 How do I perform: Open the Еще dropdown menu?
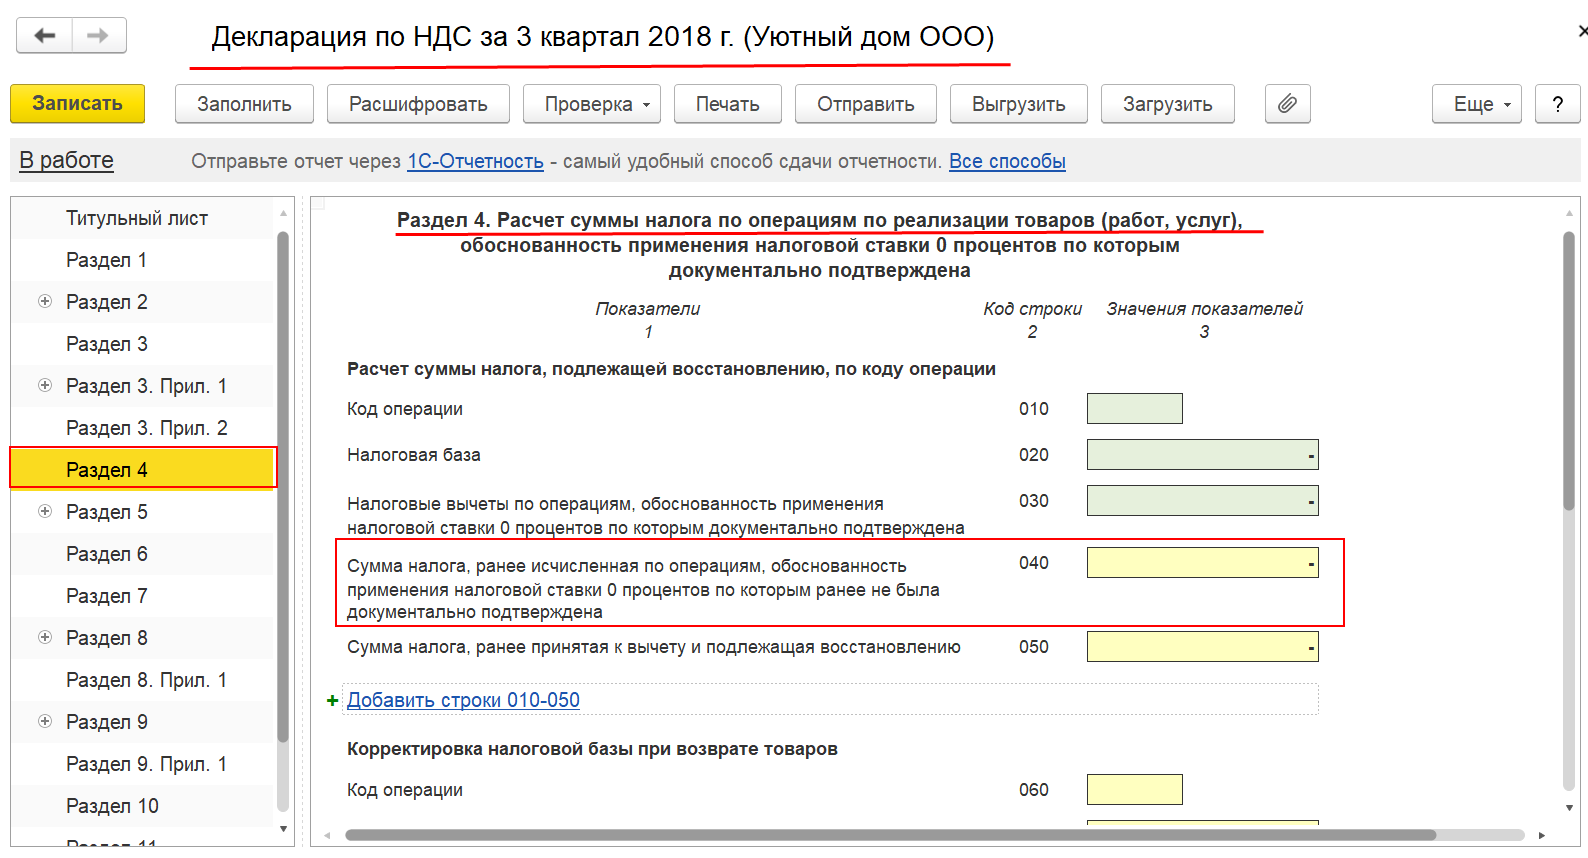pos(1476,104)
